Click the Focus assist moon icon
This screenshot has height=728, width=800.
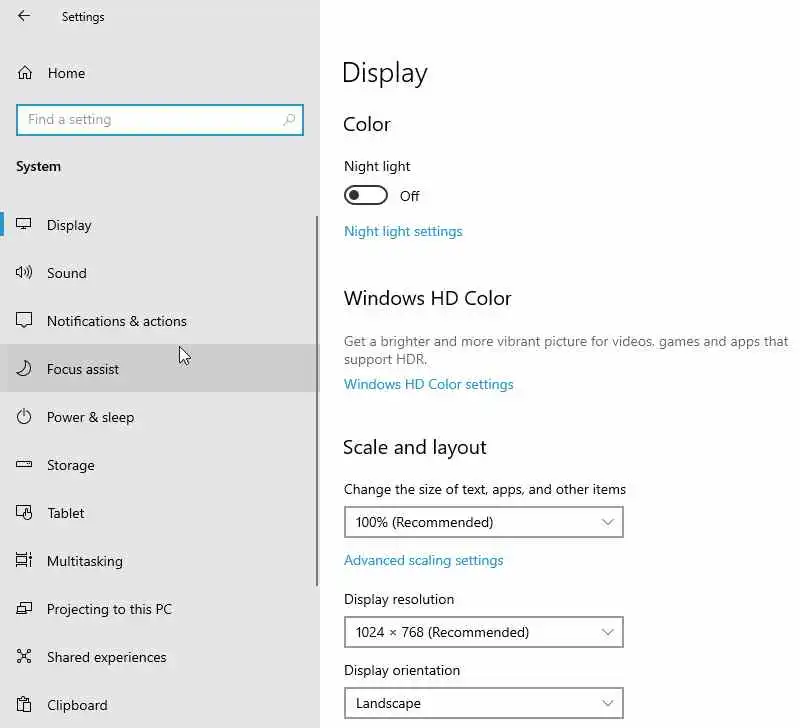point(23,368)
